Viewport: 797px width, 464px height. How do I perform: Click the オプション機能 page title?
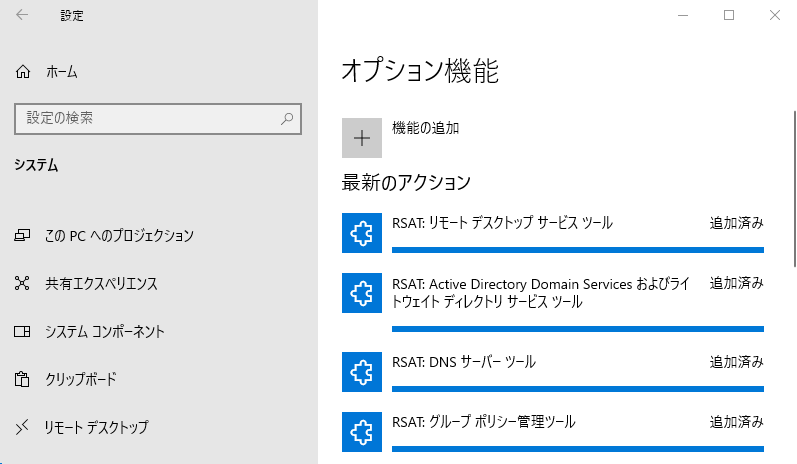[420, 71]
